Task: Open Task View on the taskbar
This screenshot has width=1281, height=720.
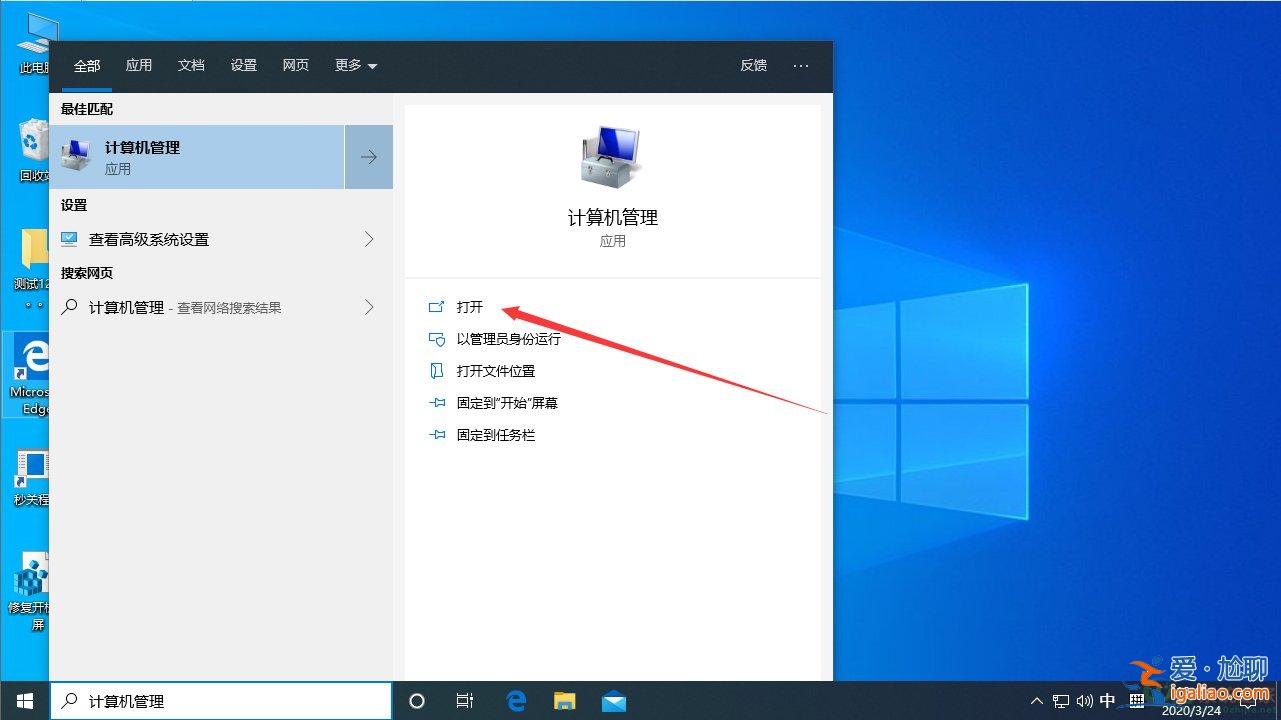Action: tap(464, 700)
